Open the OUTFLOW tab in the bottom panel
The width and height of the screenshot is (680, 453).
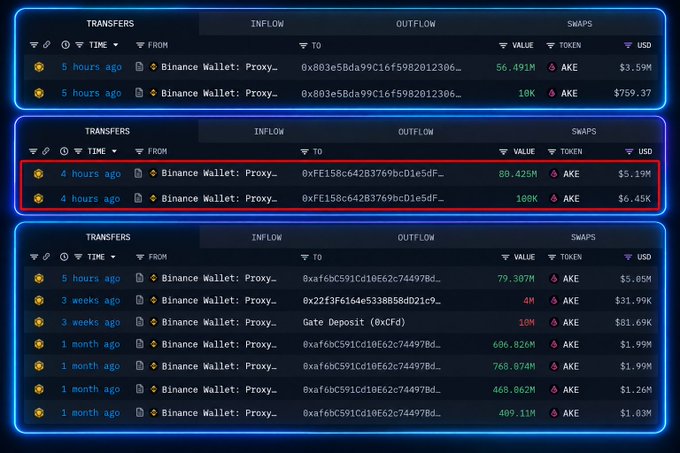416,238
